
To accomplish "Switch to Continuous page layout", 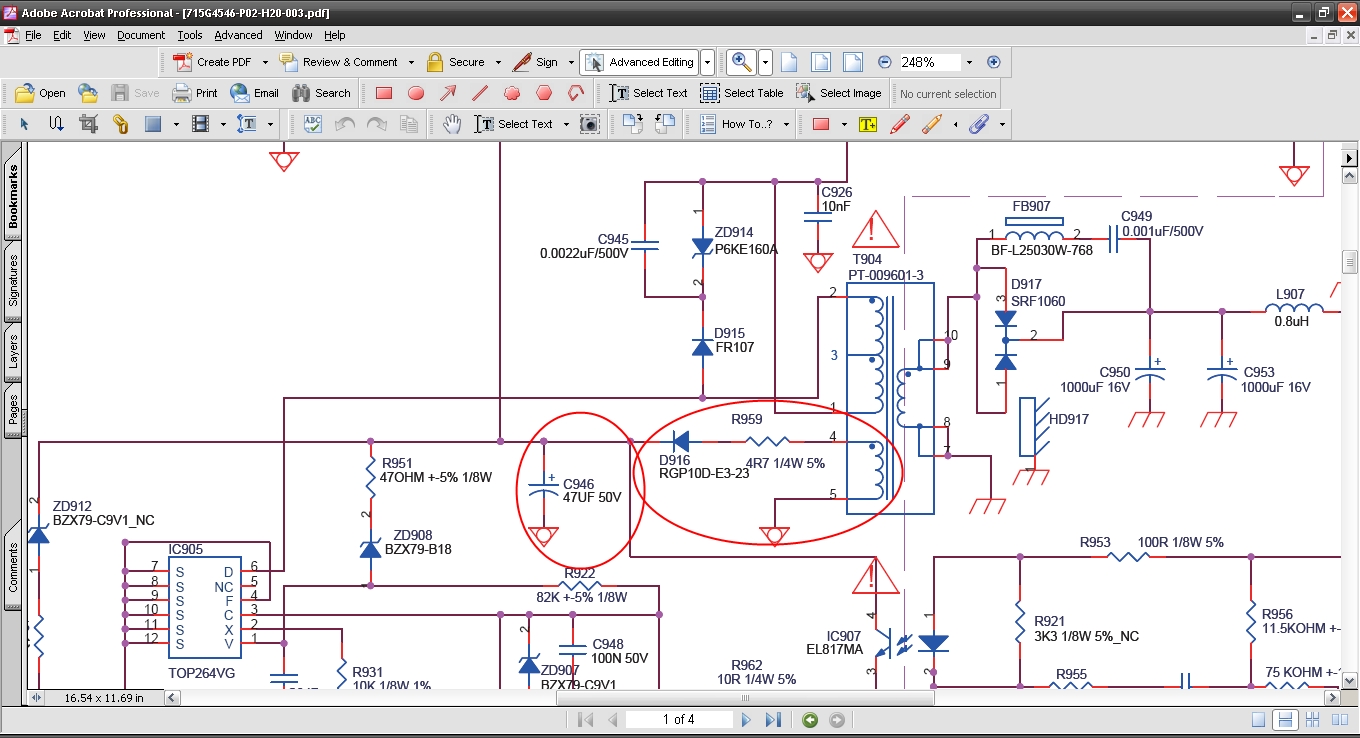I will [x=1286, y=720].
